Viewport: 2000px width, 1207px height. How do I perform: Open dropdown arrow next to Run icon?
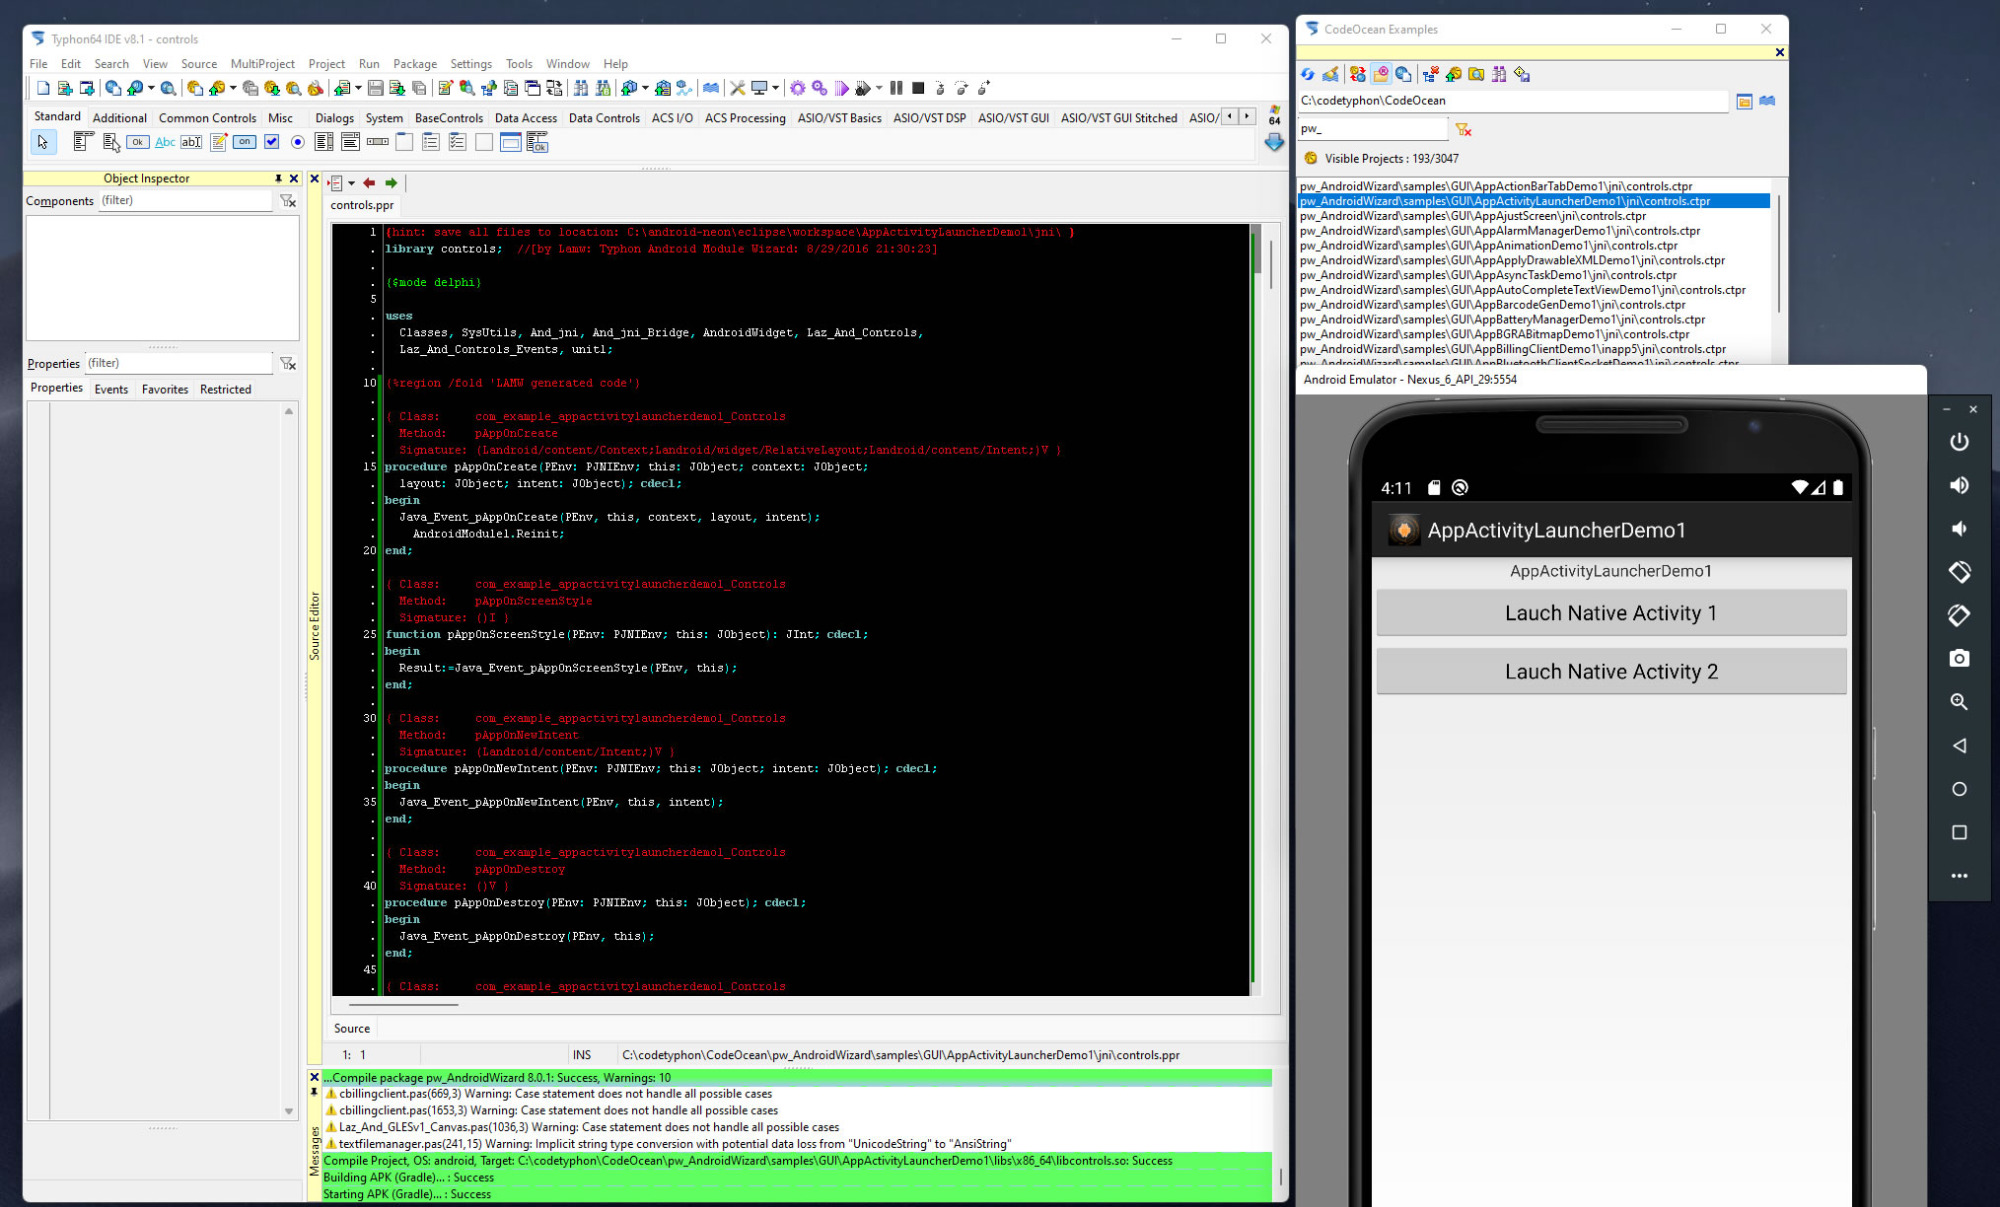tap(879, 88)
